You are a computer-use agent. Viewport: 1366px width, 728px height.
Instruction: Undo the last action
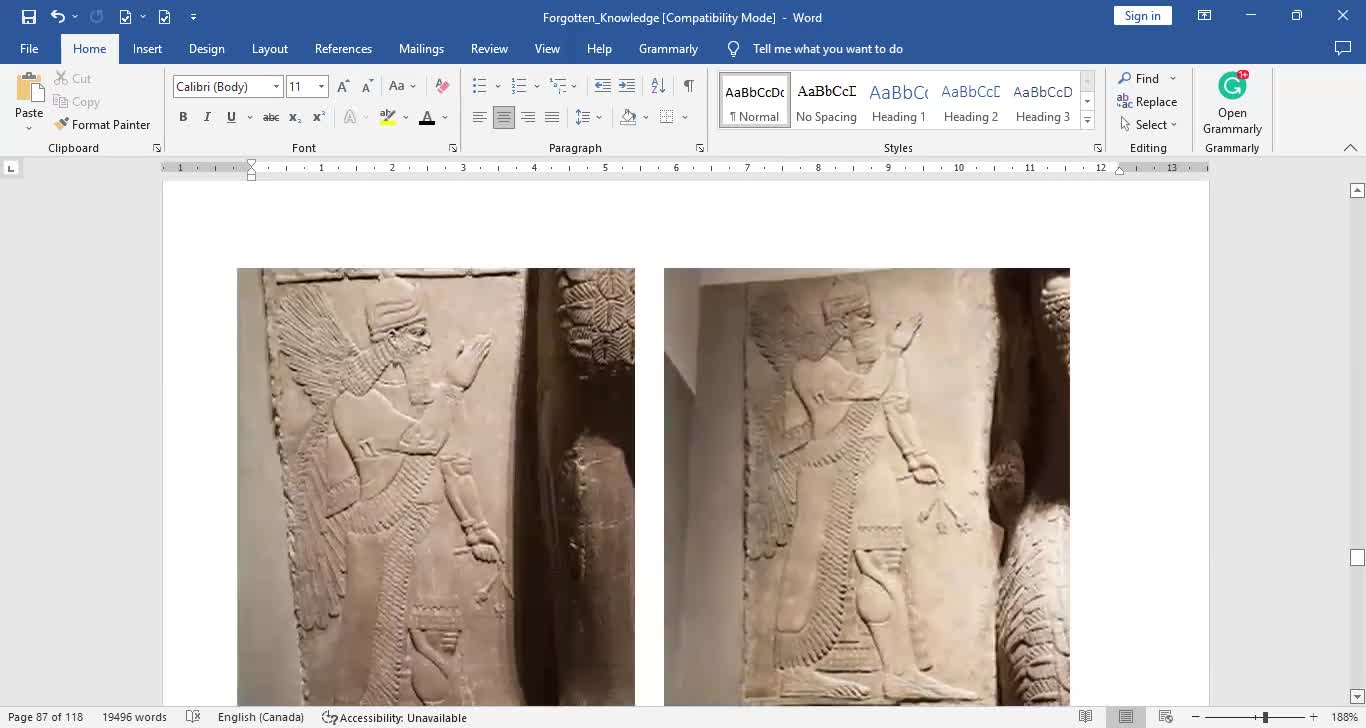pos(57,17)
